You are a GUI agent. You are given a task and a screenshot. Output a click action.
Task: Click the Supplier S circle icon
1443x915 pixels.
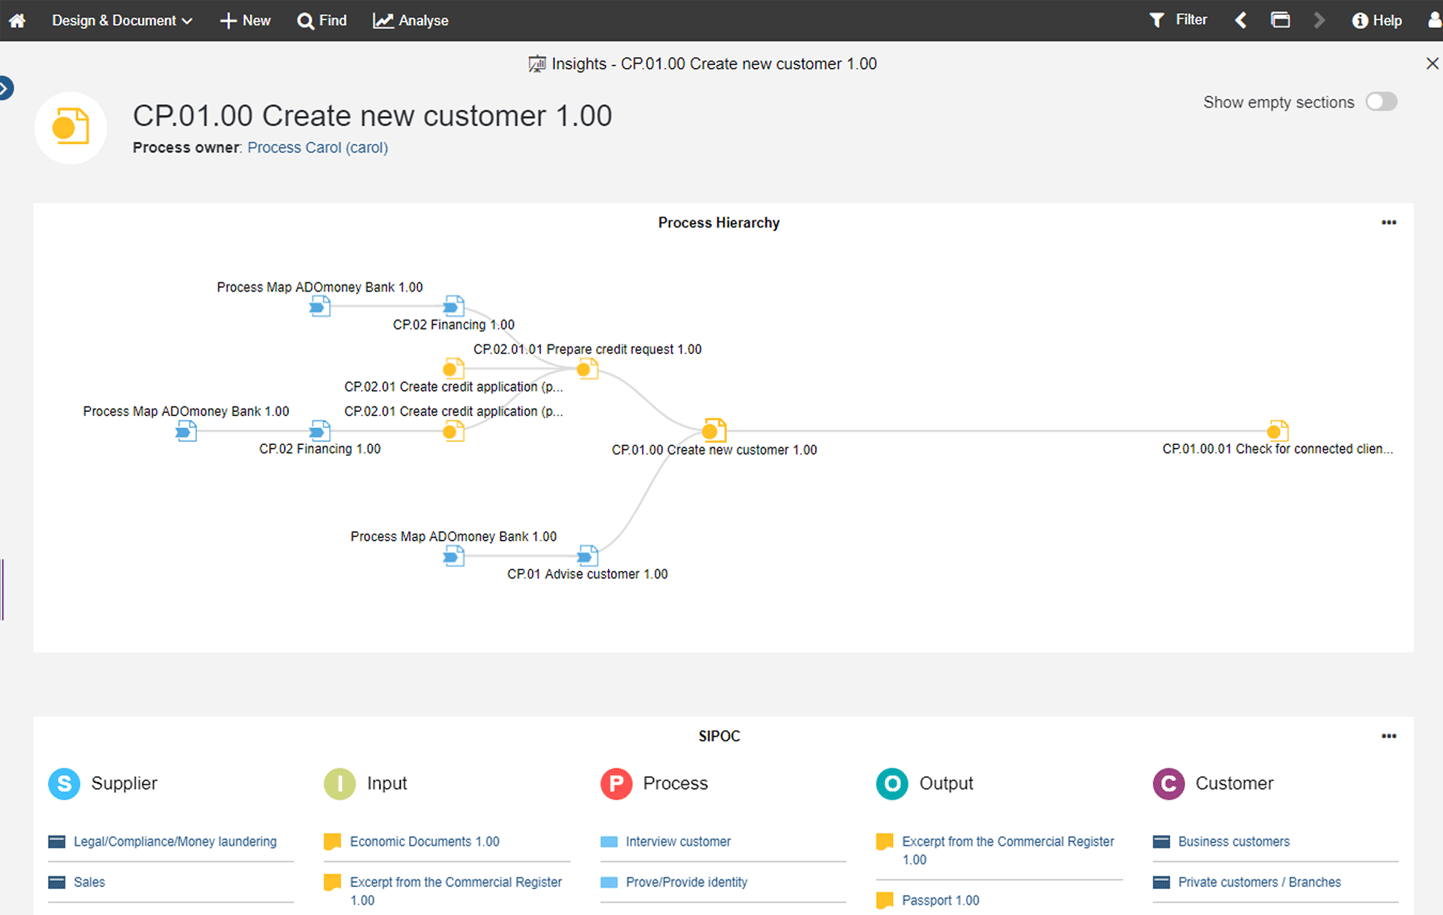tap(64, 783)
